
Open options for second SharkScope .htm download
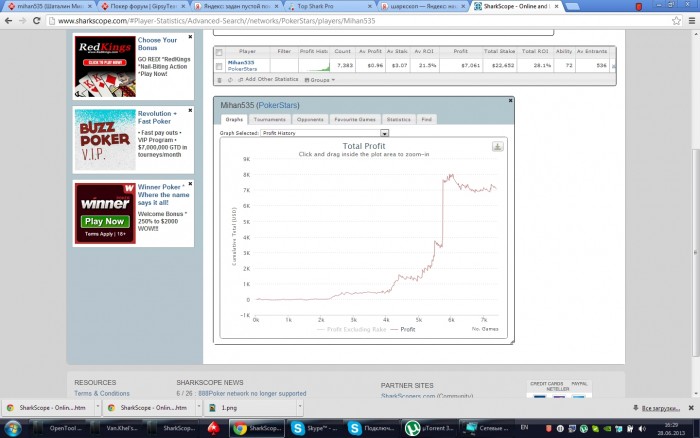[x=199, y=407]
